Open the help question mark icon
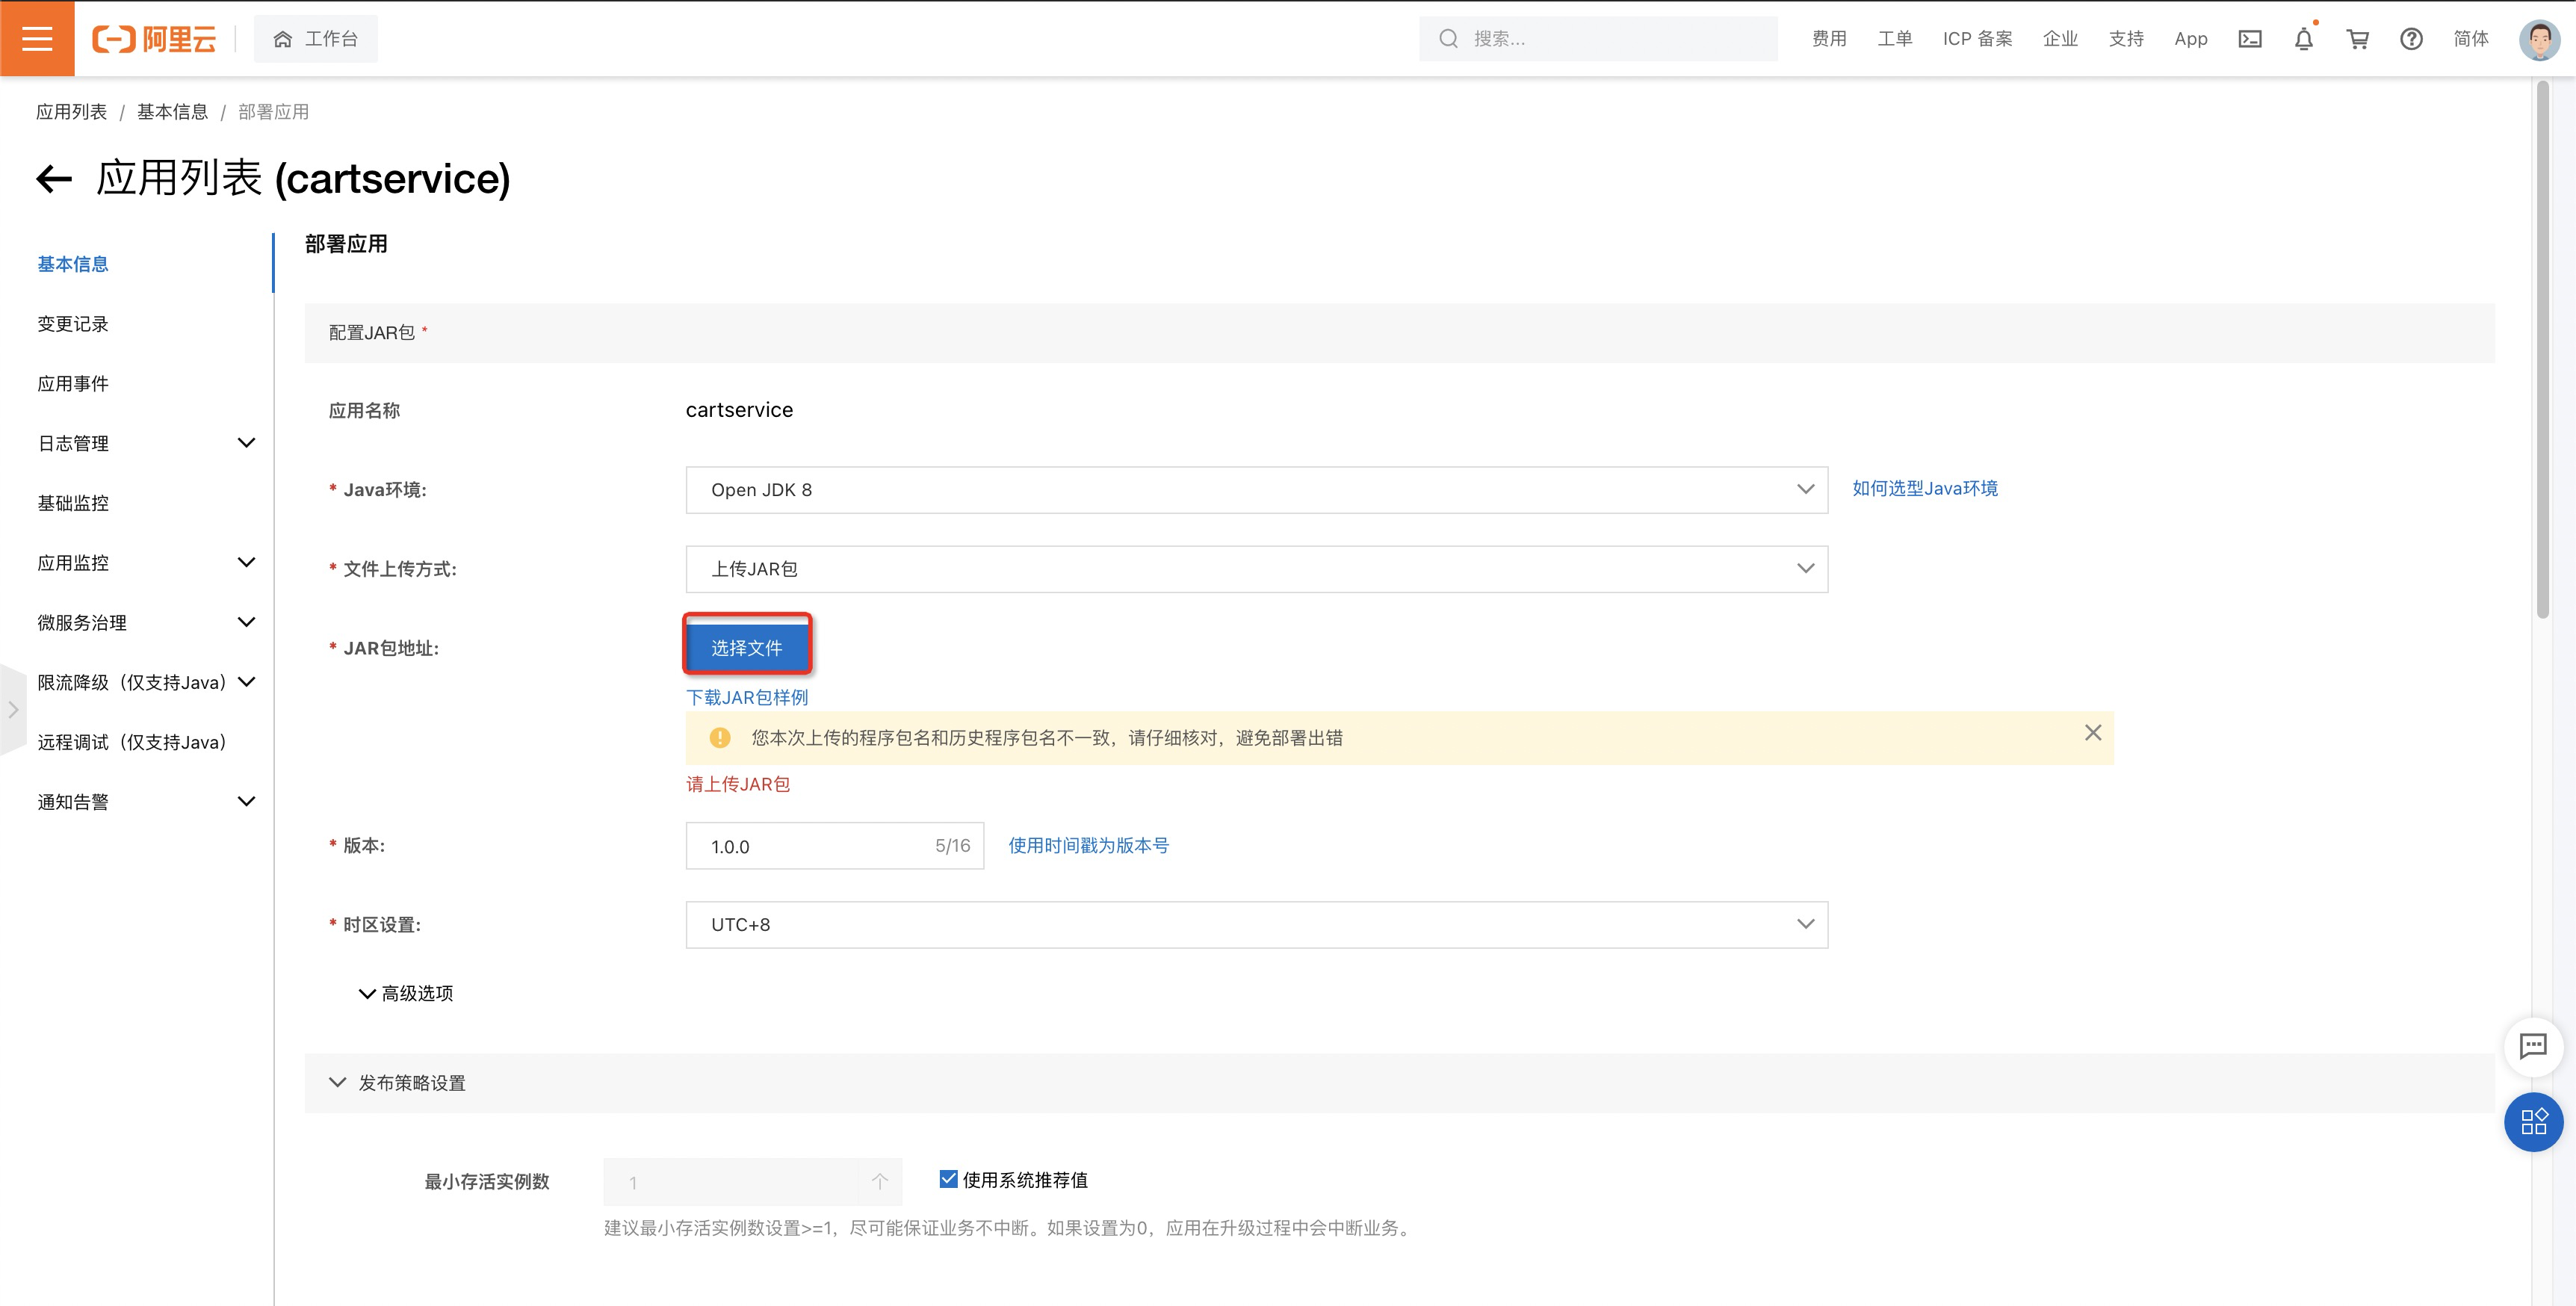The width and height of the screenshot is (2576, 1306). click(2411, 39)
